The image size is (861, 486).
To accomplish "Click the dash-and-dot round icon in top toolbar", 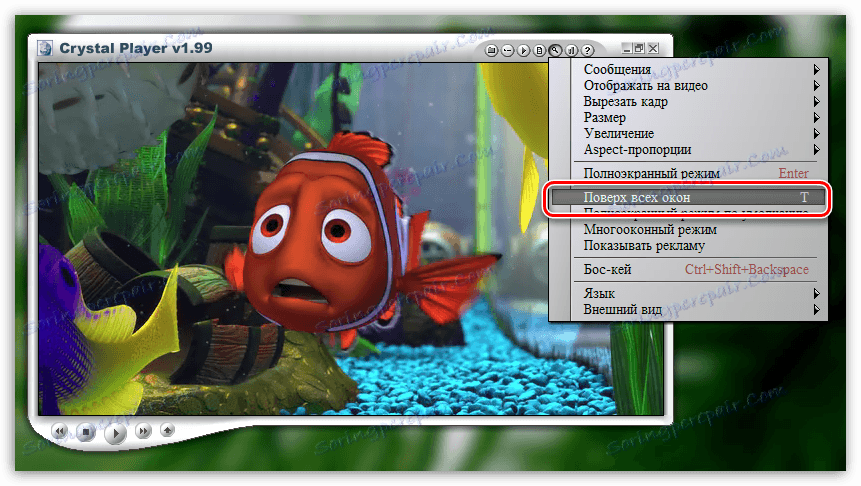I will [507, 51].
